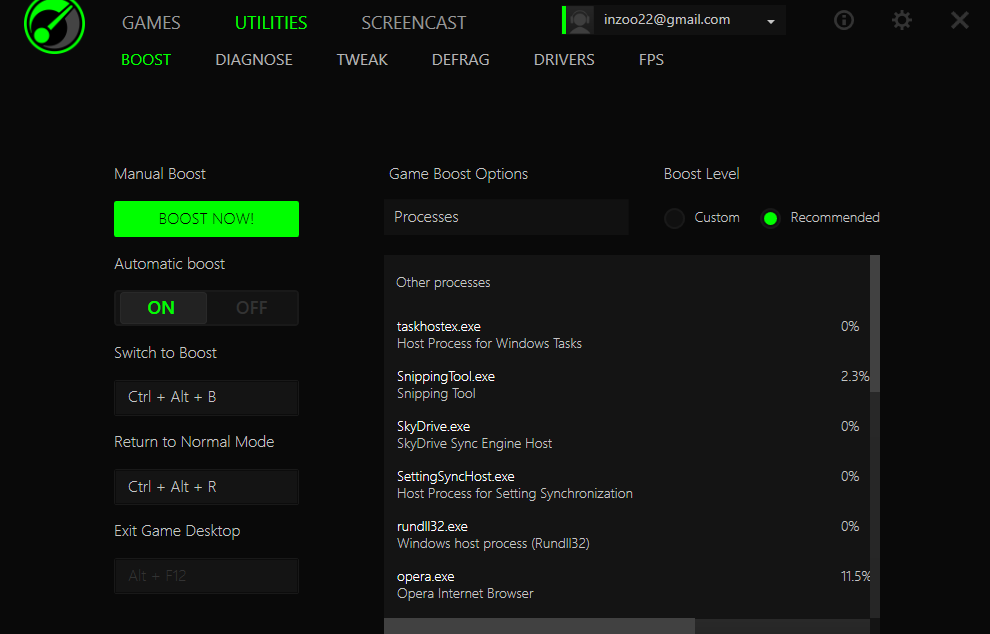Click the Switch to Boost hotkey field
This screenshot has height=634, width=990.
206,397
